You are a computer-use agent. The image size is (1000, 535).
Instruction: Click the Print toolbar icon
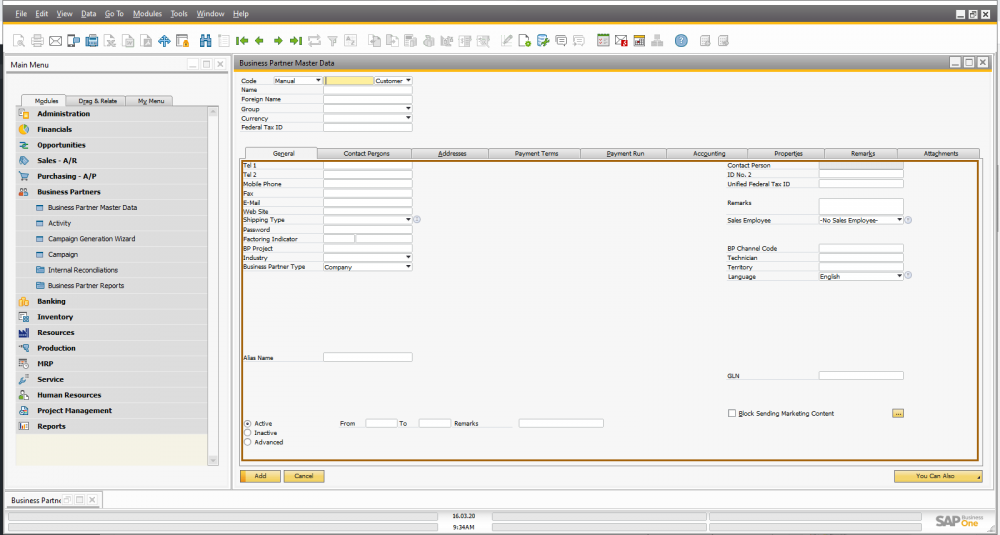click(x=38, y=41)
